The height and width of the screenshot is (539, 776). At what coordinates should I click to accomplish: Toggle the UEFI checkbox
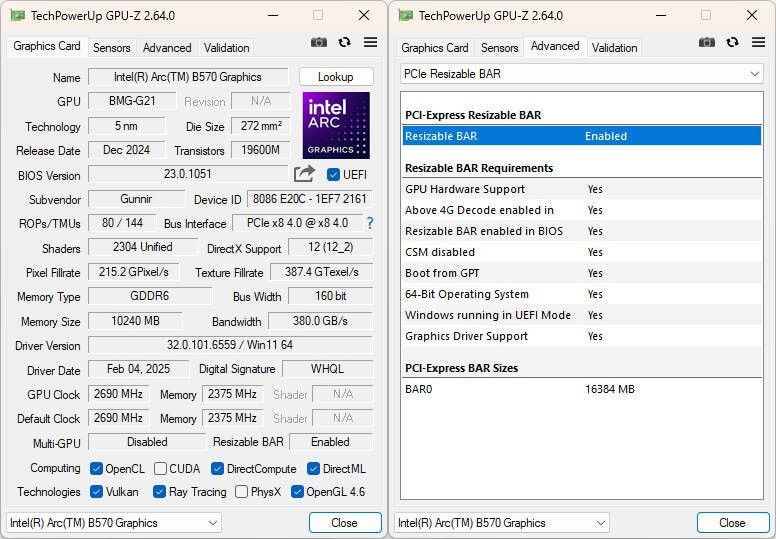tap(333, 175)
